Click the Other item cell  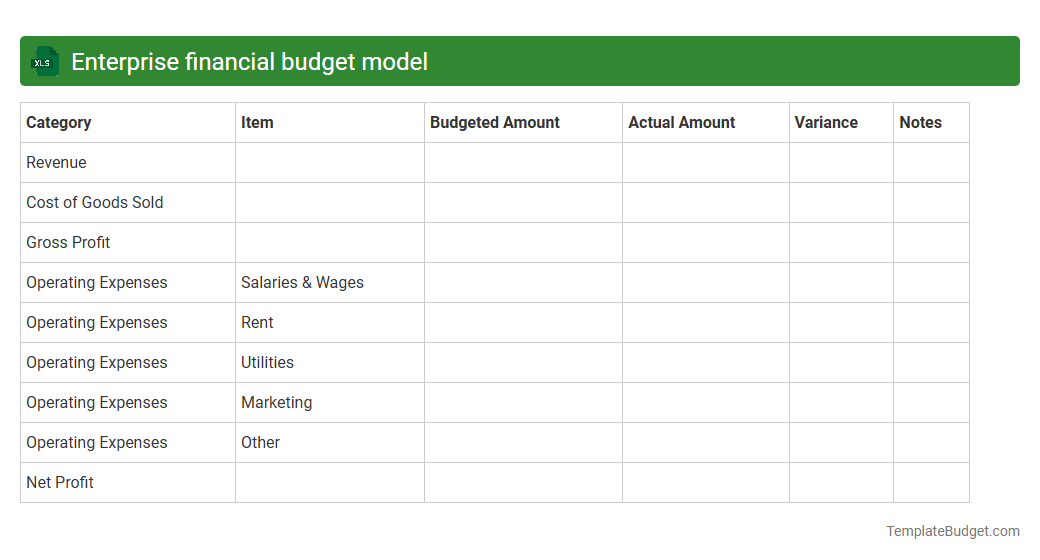pyautogui.click(x=330, y=443)
